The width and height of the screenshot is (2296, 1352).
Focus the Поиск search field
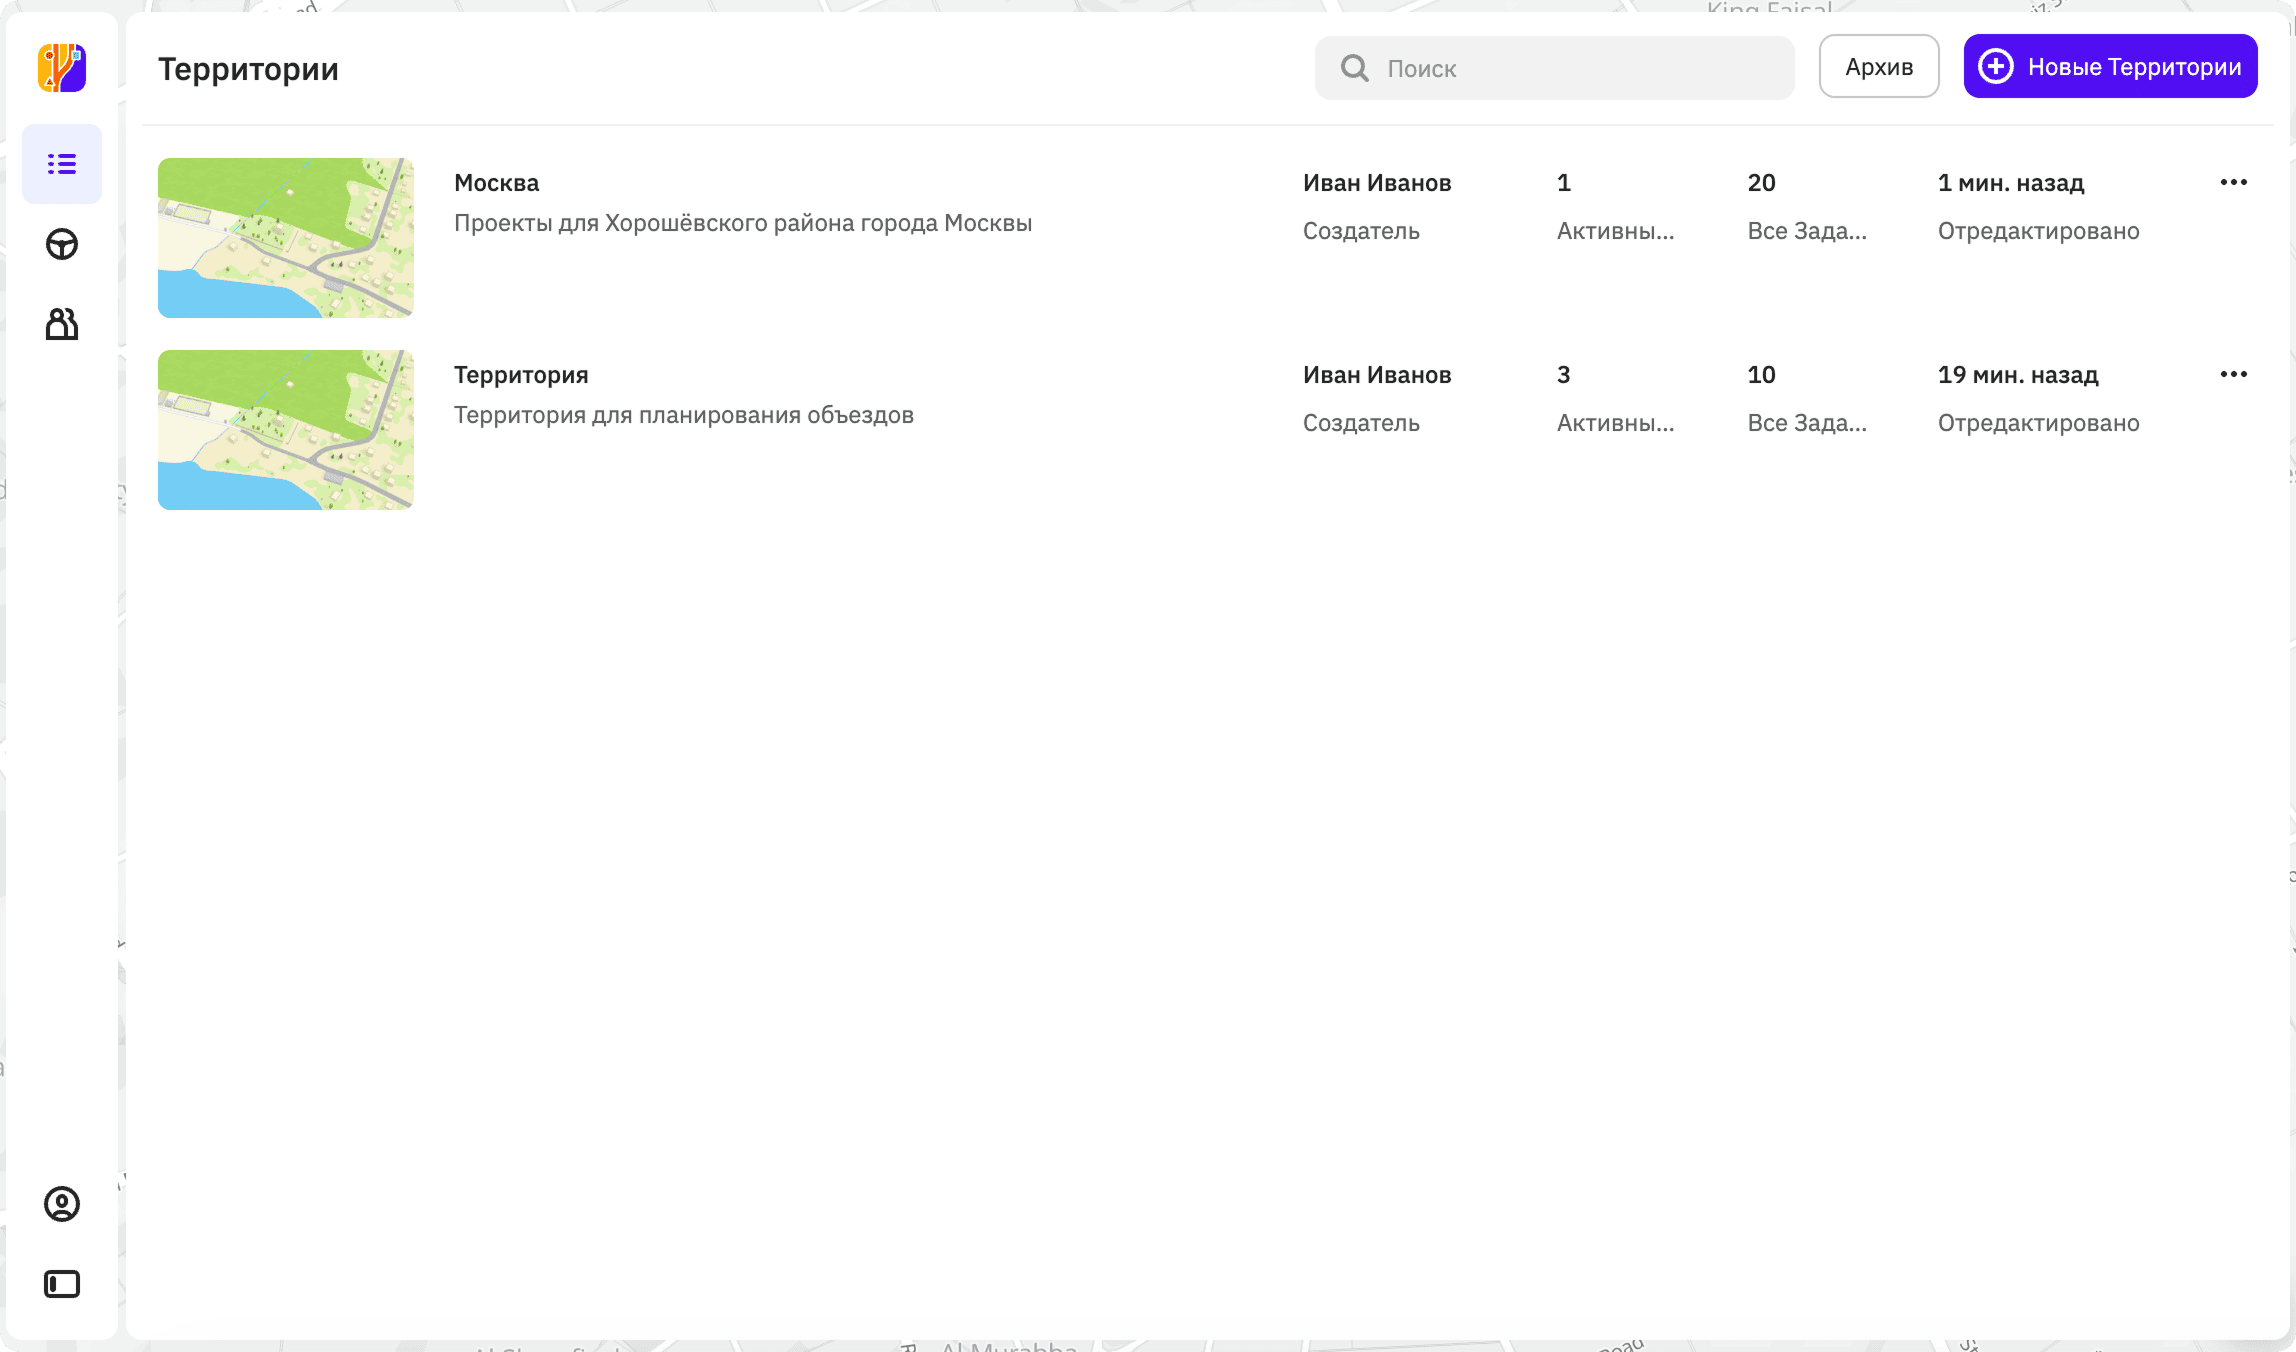1554,68
